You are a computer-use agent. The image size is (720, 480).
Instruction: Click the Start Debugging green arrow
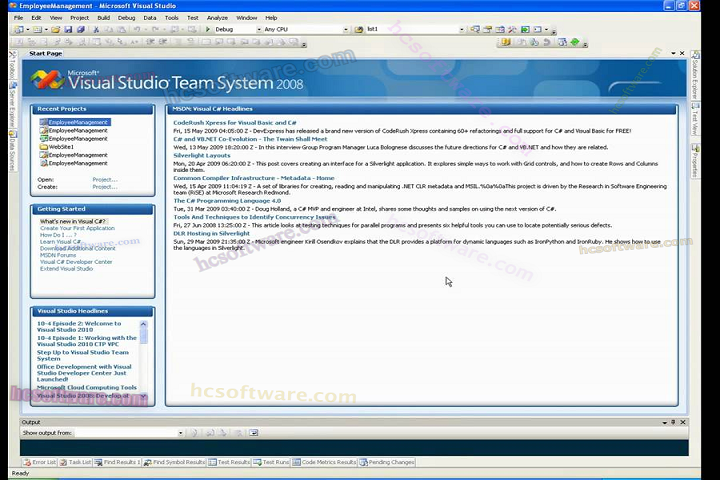pyautogui.click(x=208, y=29)
